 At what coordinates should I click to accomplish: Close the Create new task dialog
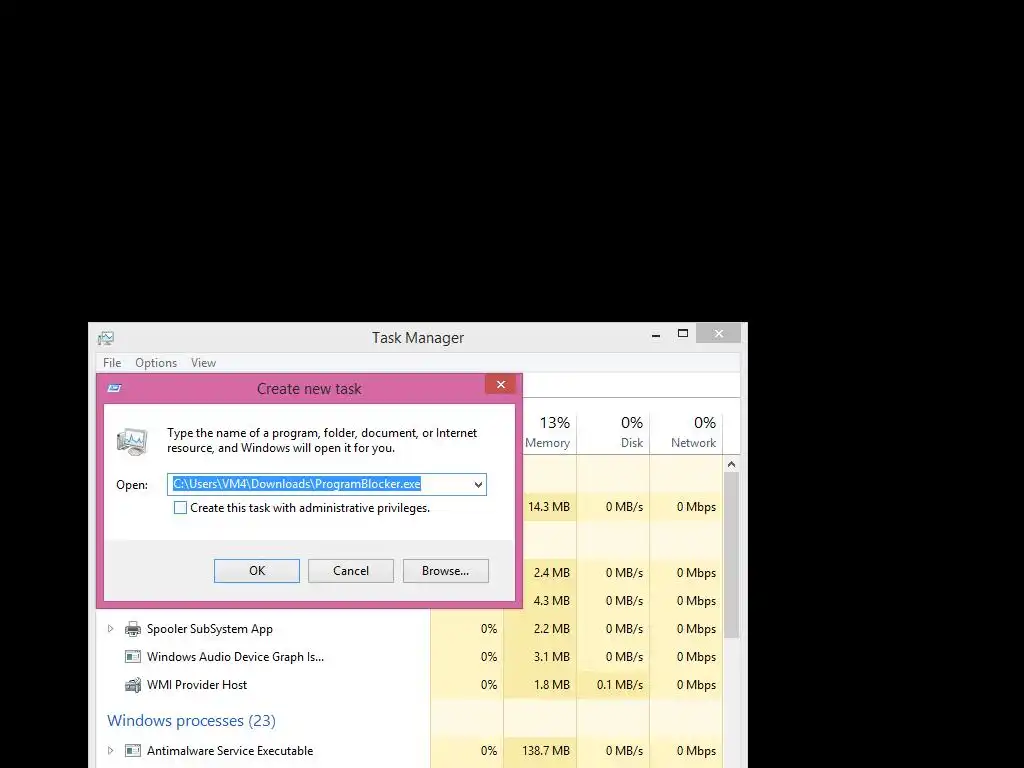[501, 385]
